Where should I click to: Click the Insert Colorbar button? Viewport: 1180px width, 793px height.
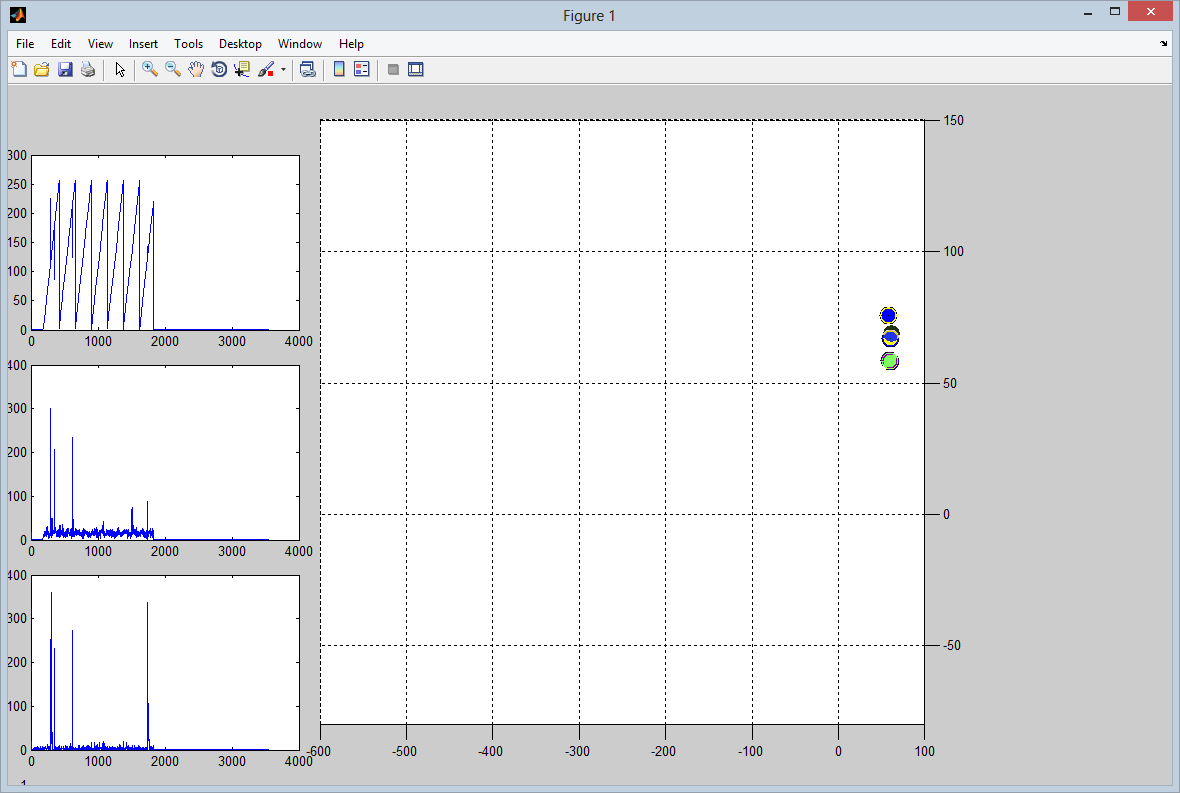(x=339, y=69)
